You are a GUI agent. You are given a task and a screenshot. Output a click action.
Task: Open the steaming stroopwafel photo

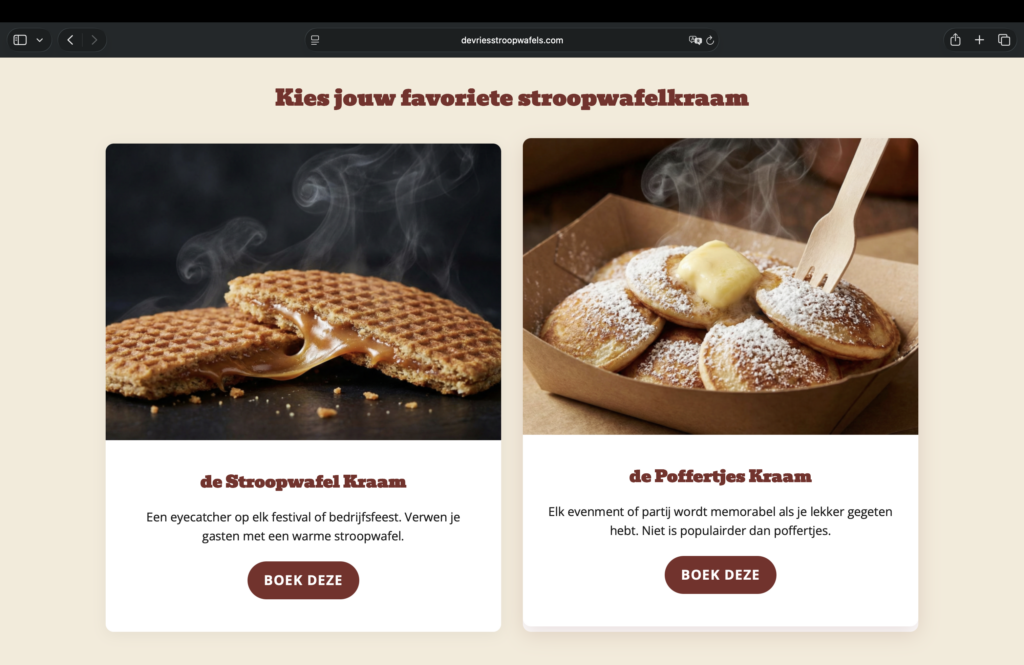pos(304,291)
